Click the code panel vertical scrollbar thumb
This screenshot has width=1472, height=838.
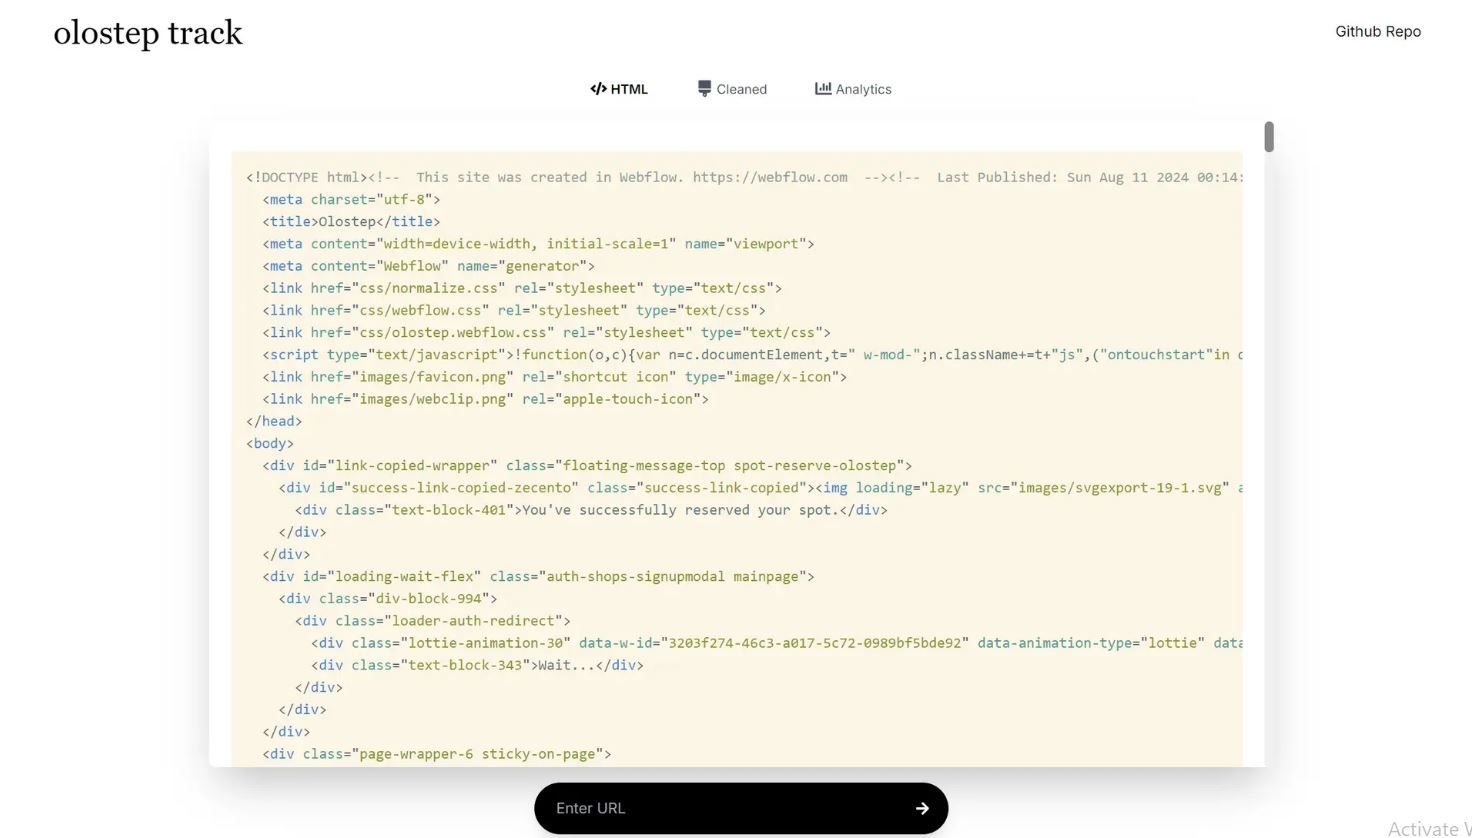[1269, 137]
